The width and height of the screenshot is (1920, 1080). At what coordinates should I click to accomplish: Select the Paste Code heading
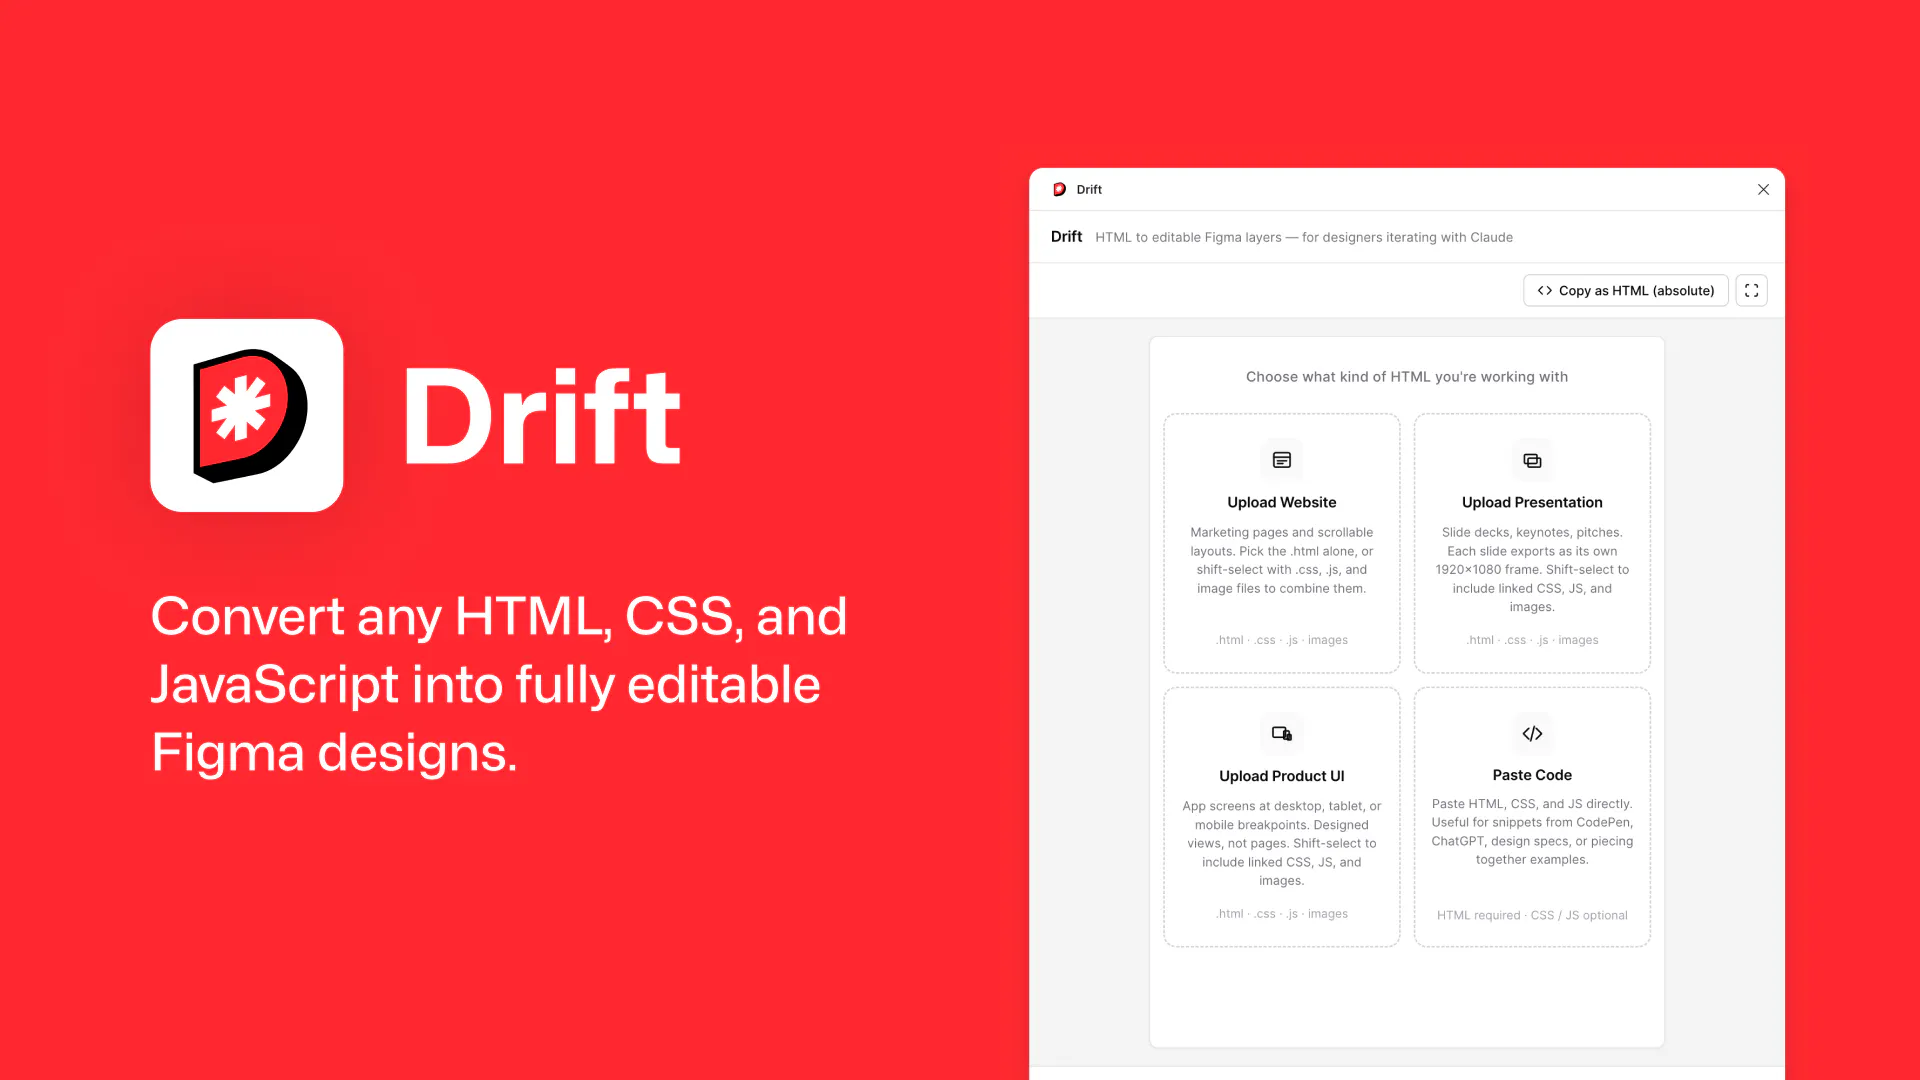1532,775
